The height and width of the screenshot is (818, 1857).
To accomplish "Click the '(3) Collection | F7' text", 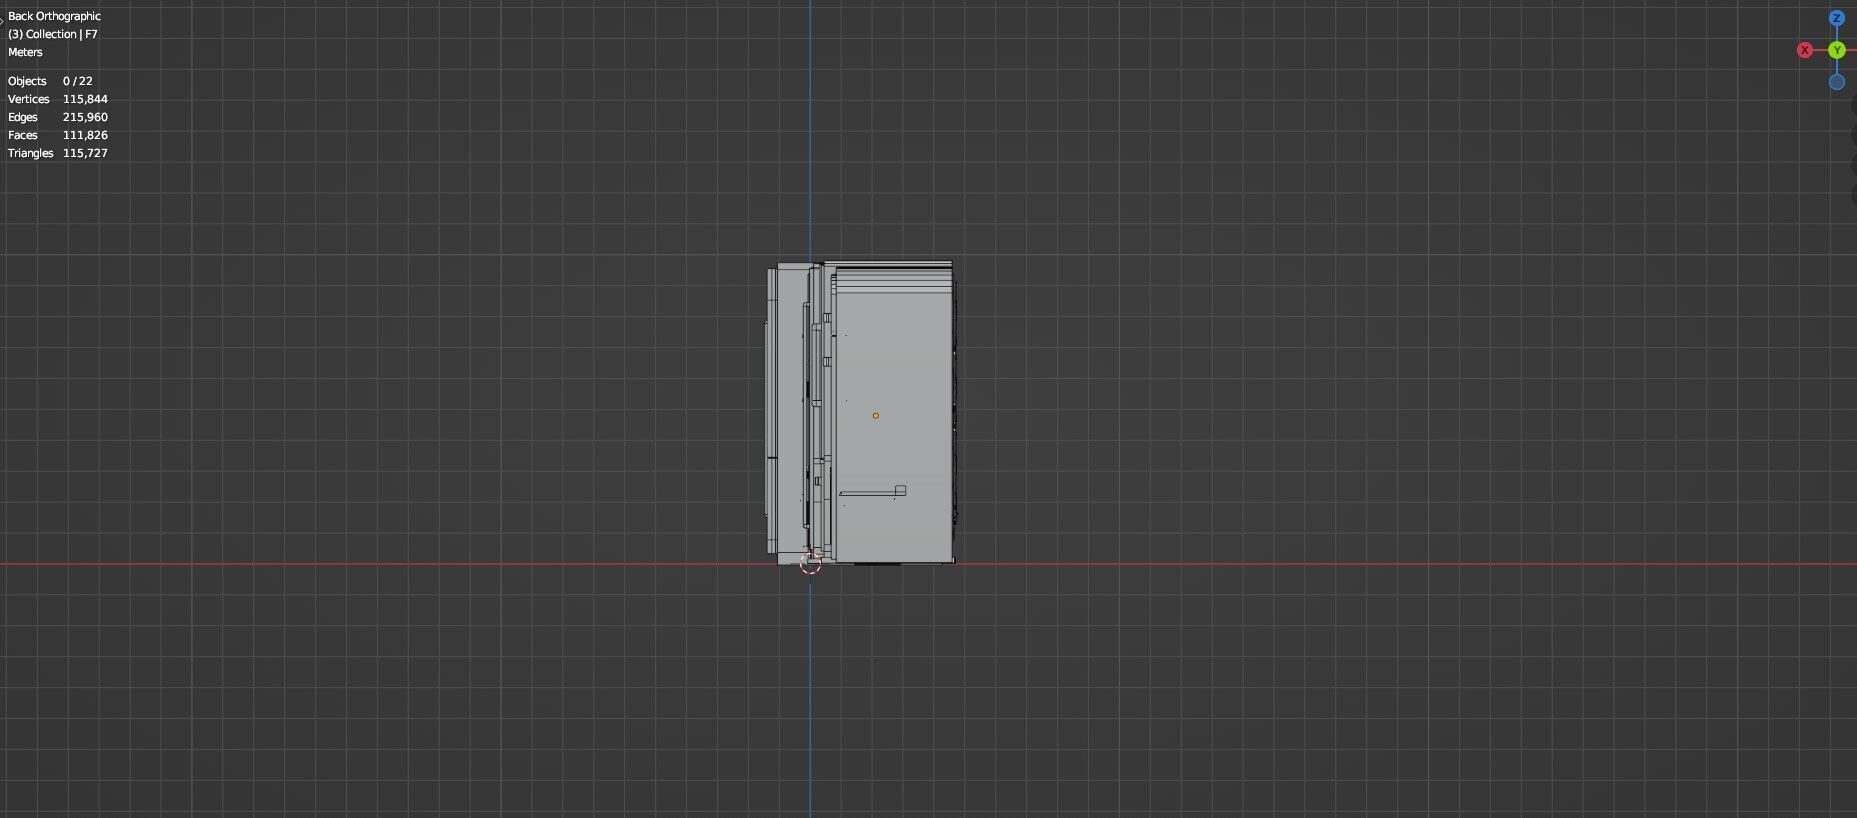I will tap(52, 34).
